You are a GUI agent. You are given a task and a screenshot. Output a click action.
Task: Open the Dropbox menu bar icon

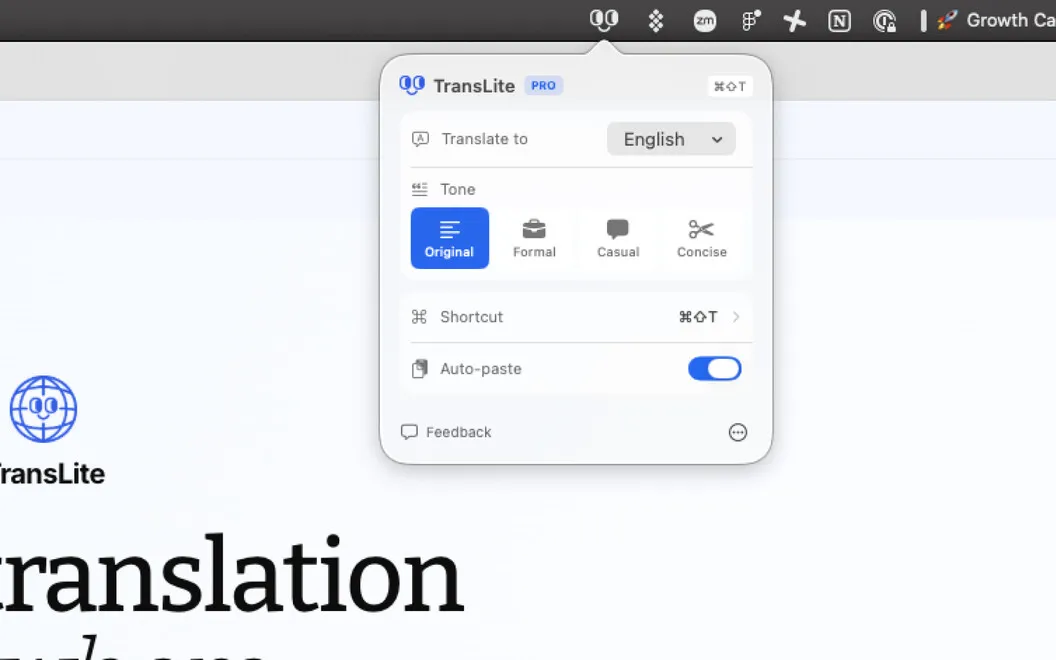[x=655, y=21]
